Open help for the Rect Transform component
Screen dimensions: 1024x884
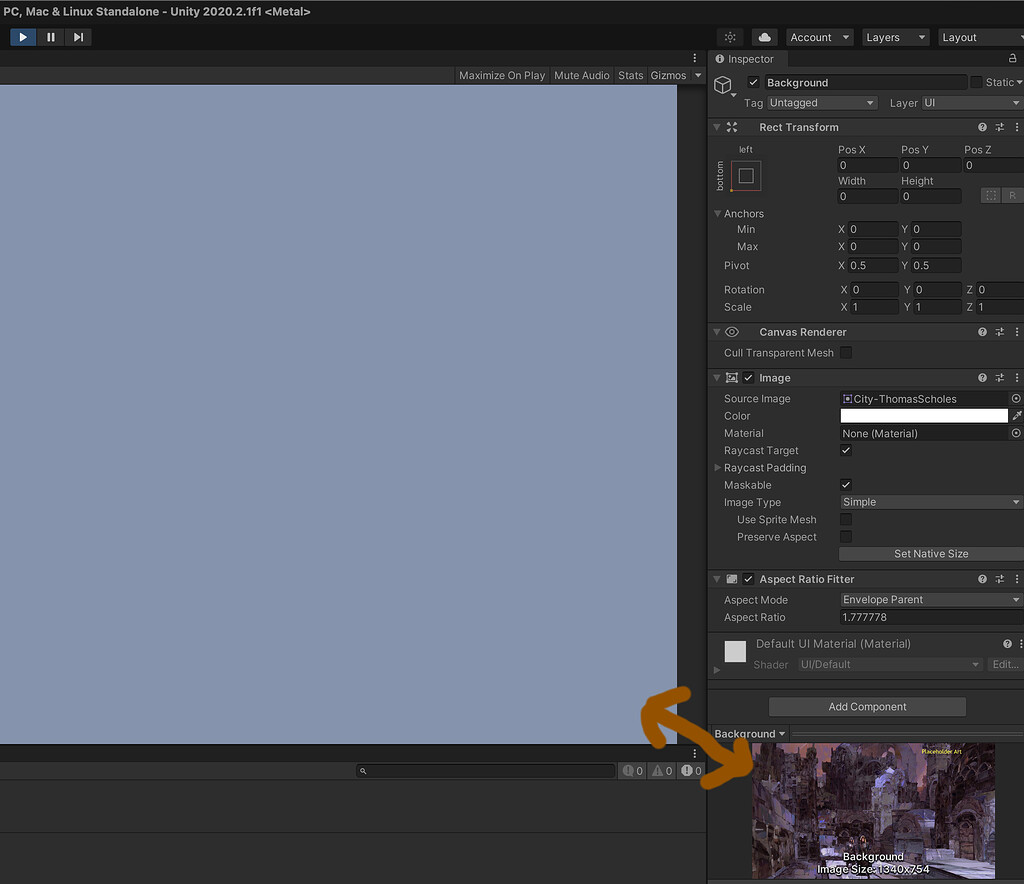(x=981, y=127)
